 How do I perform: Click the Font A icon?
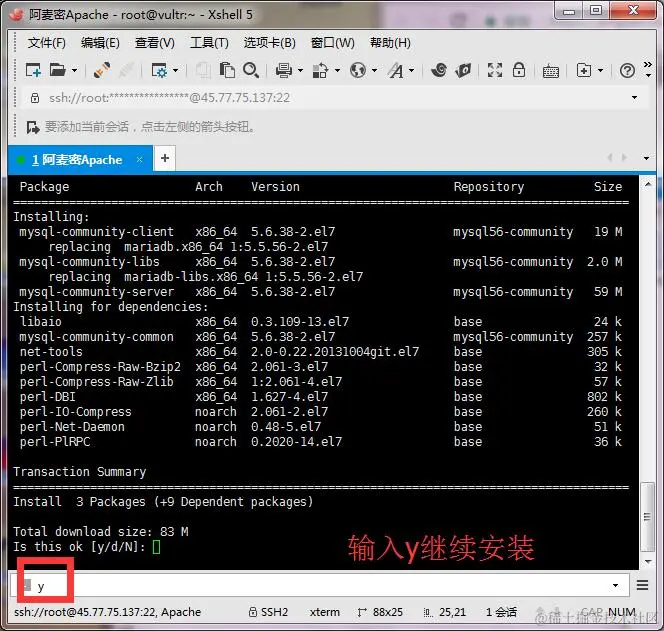point(396,70)
